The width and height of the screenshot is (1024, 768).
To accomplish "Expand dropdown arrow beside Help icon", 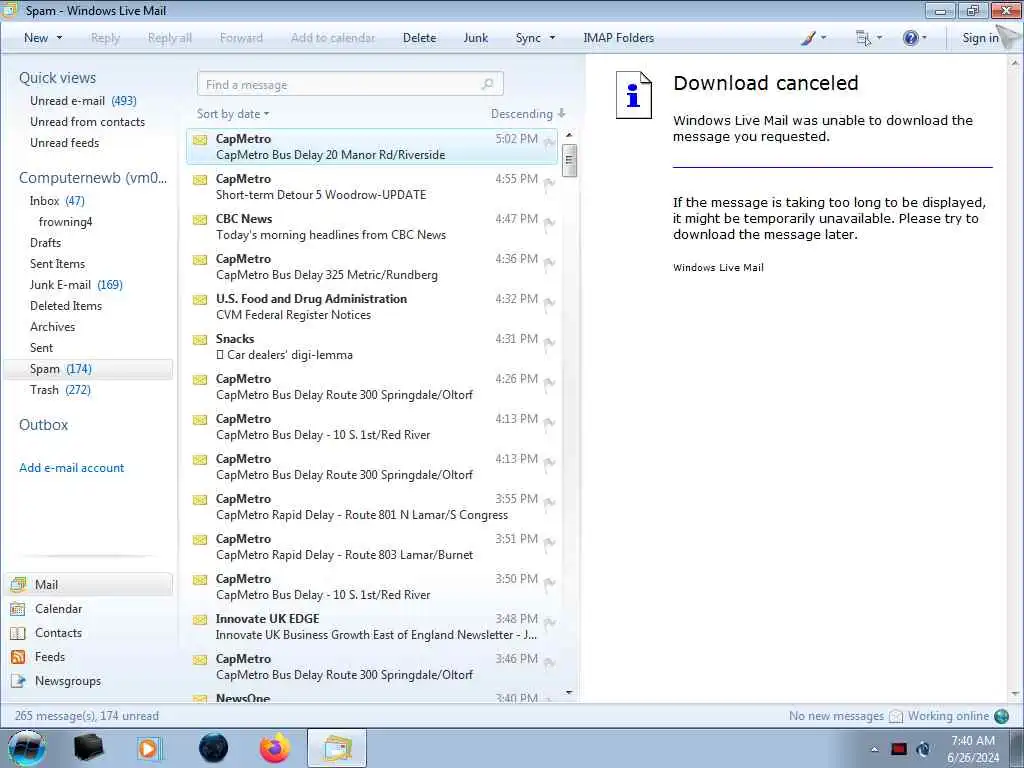I will pyautogui.click(x=924, y=38).
